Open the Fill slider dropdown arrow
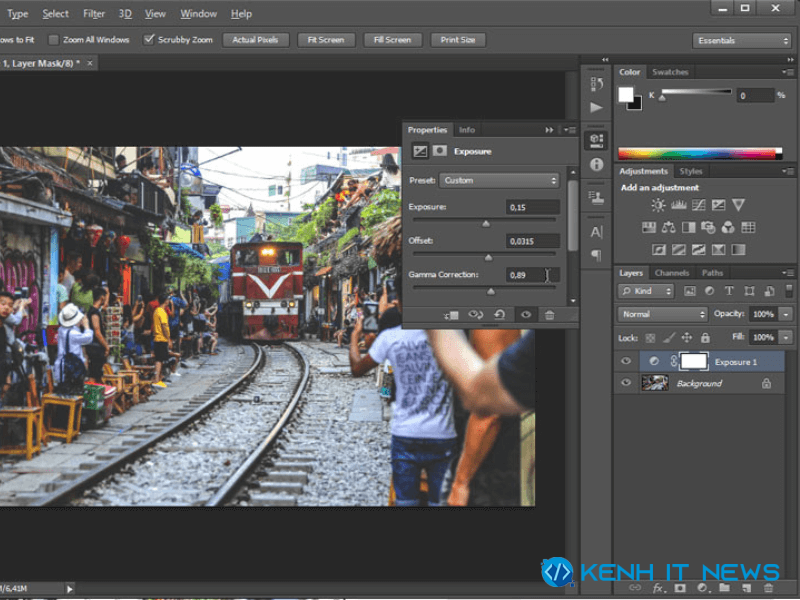The image size is (800, 600). (786, 337)
